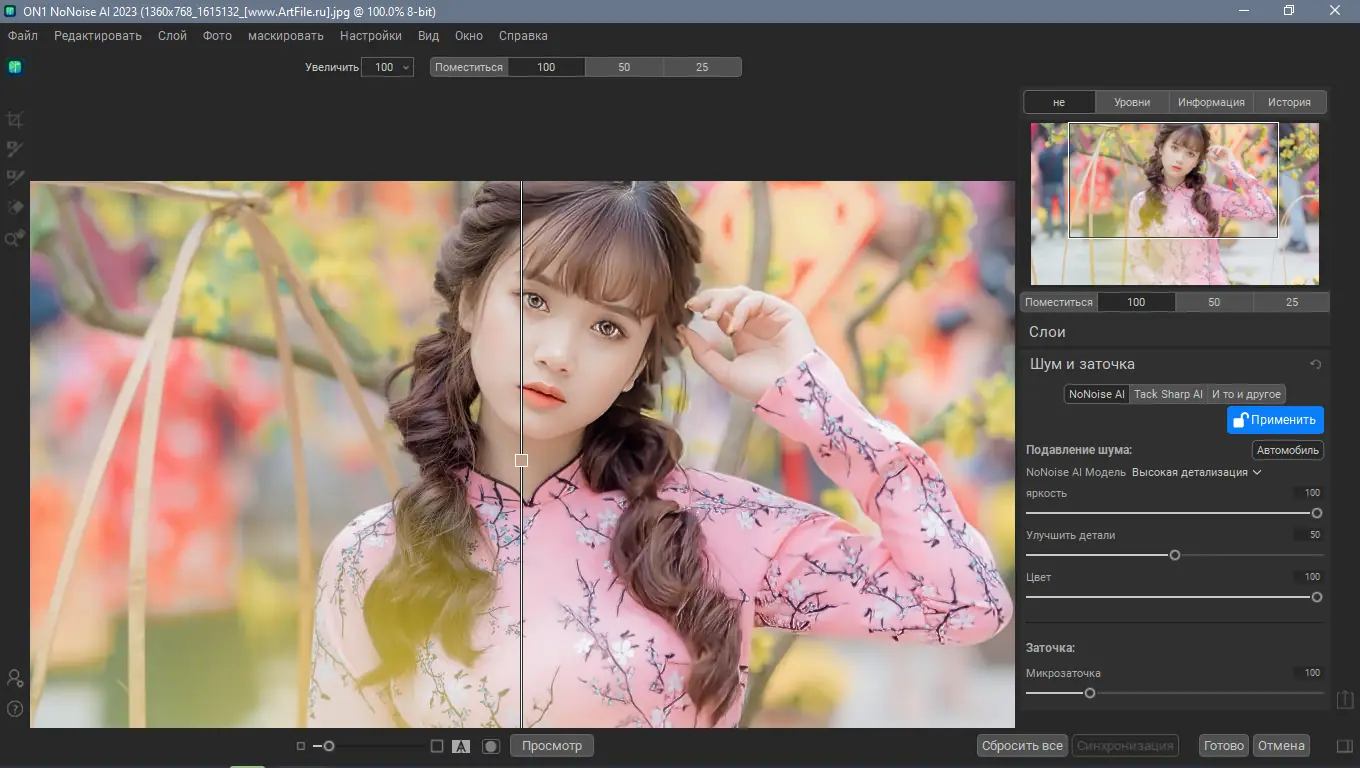Screen dimensions: 1360x768
Task: Click the Улучшить детали slider handle
Action: point(1175,555)
